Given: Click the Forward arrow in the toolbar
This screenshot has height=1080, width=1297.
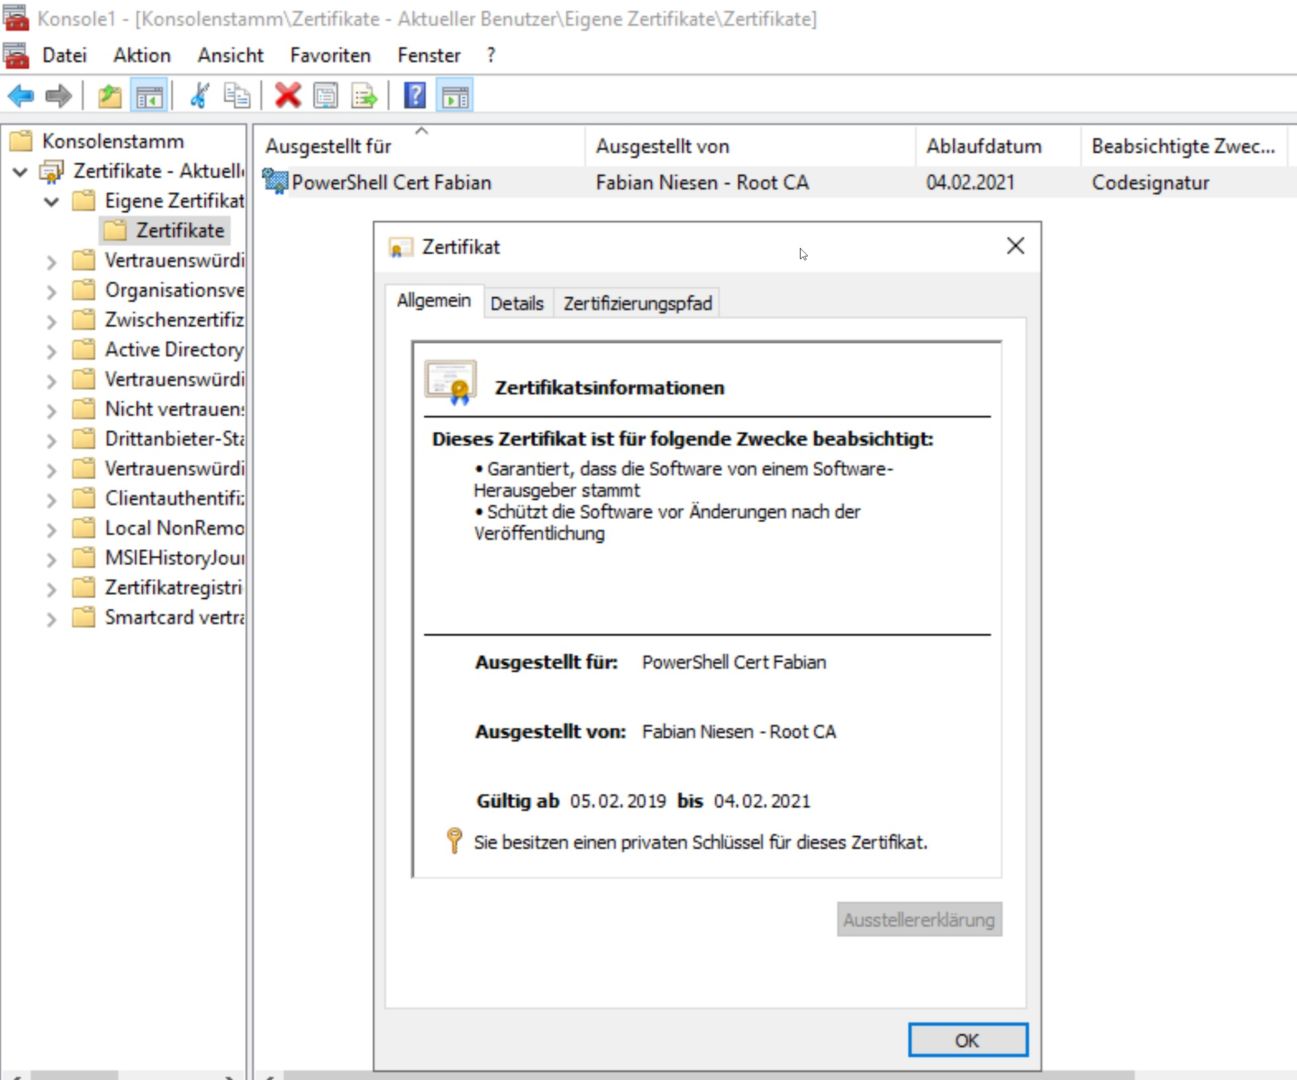Looking at the screenshot, I should pyautogui.click(x=59, y=96).
